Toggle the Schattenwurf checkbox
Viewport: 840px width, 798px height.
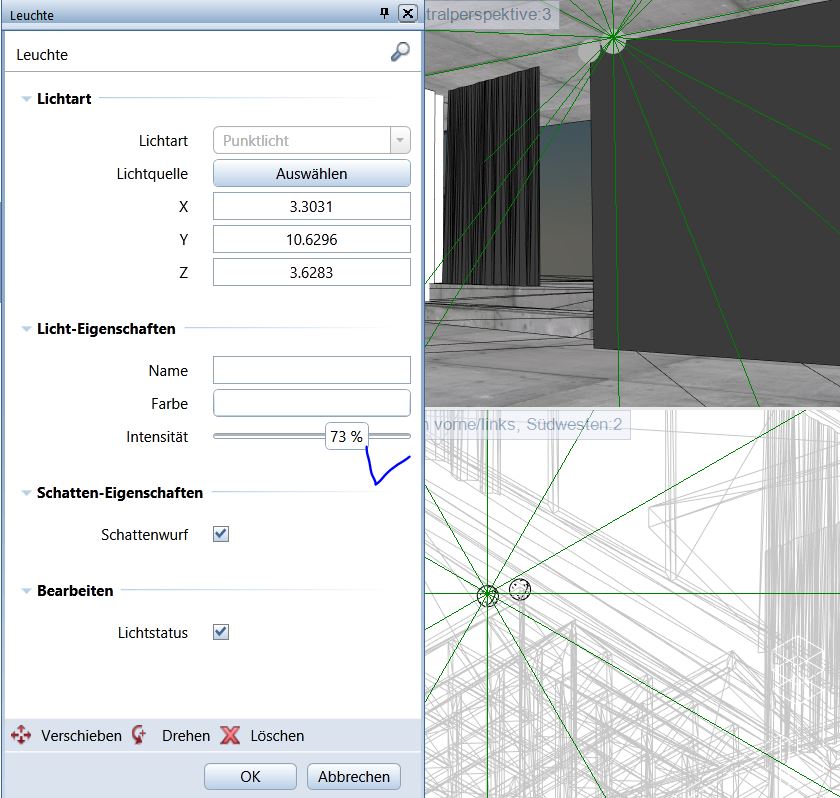pos(221,534)
